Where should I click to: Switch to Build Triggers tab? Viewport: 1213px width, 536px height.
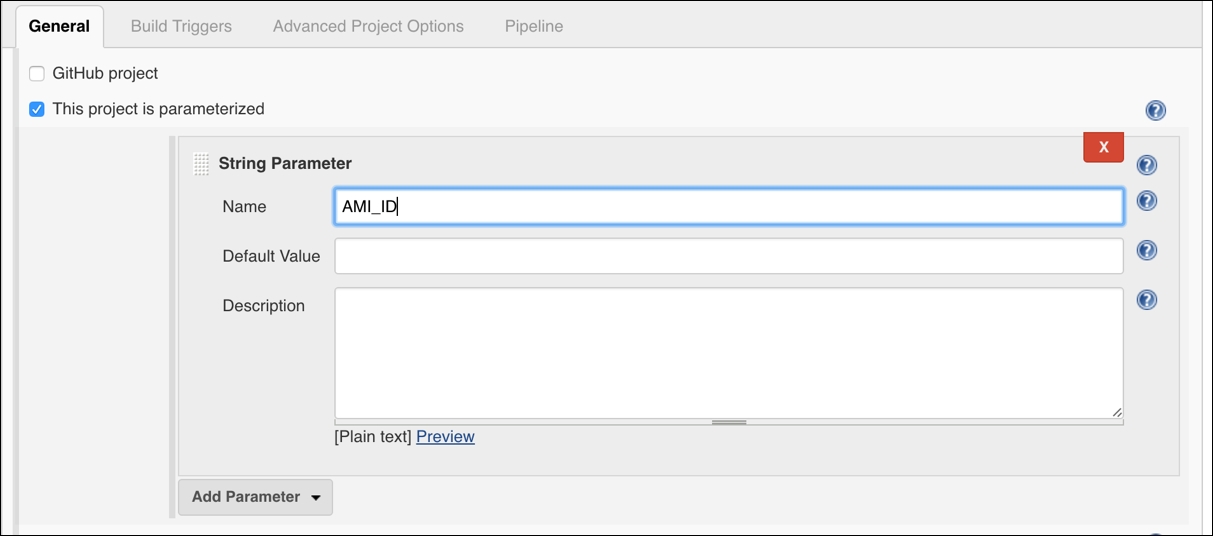[x=181, y=26]
